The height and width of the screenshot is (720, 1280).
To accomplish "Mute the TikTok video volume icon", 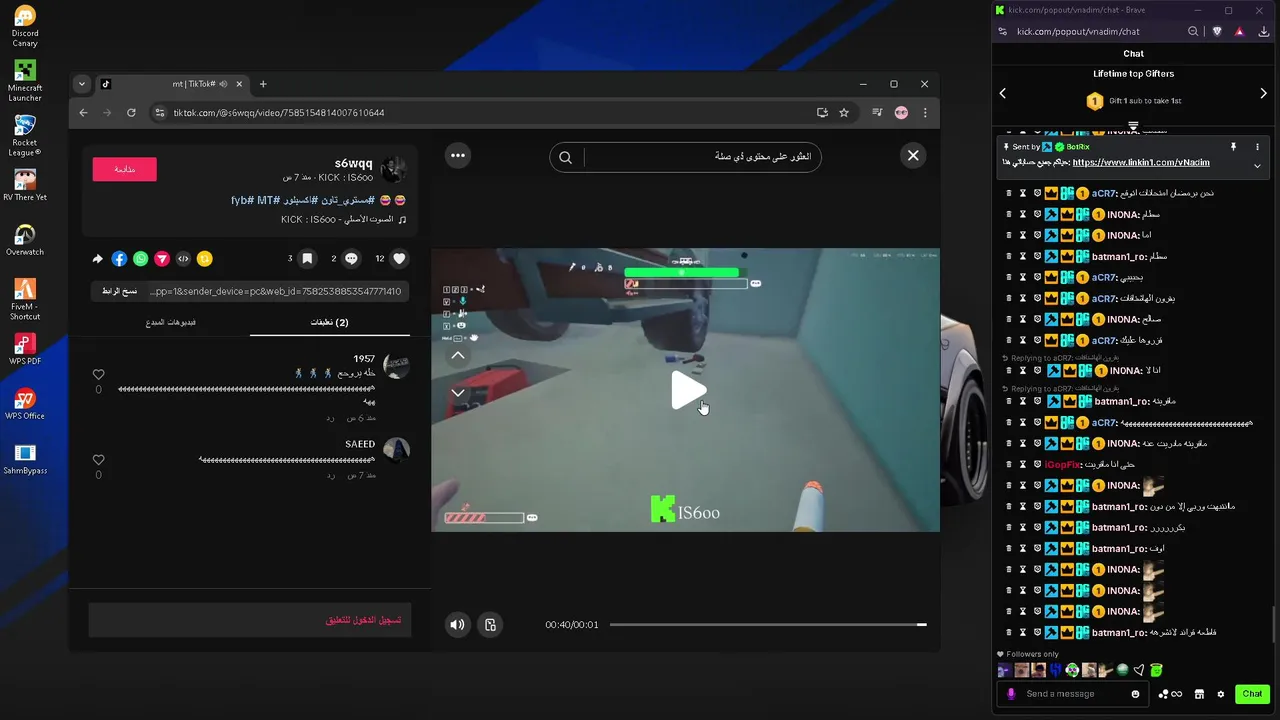I will point(457,625).
